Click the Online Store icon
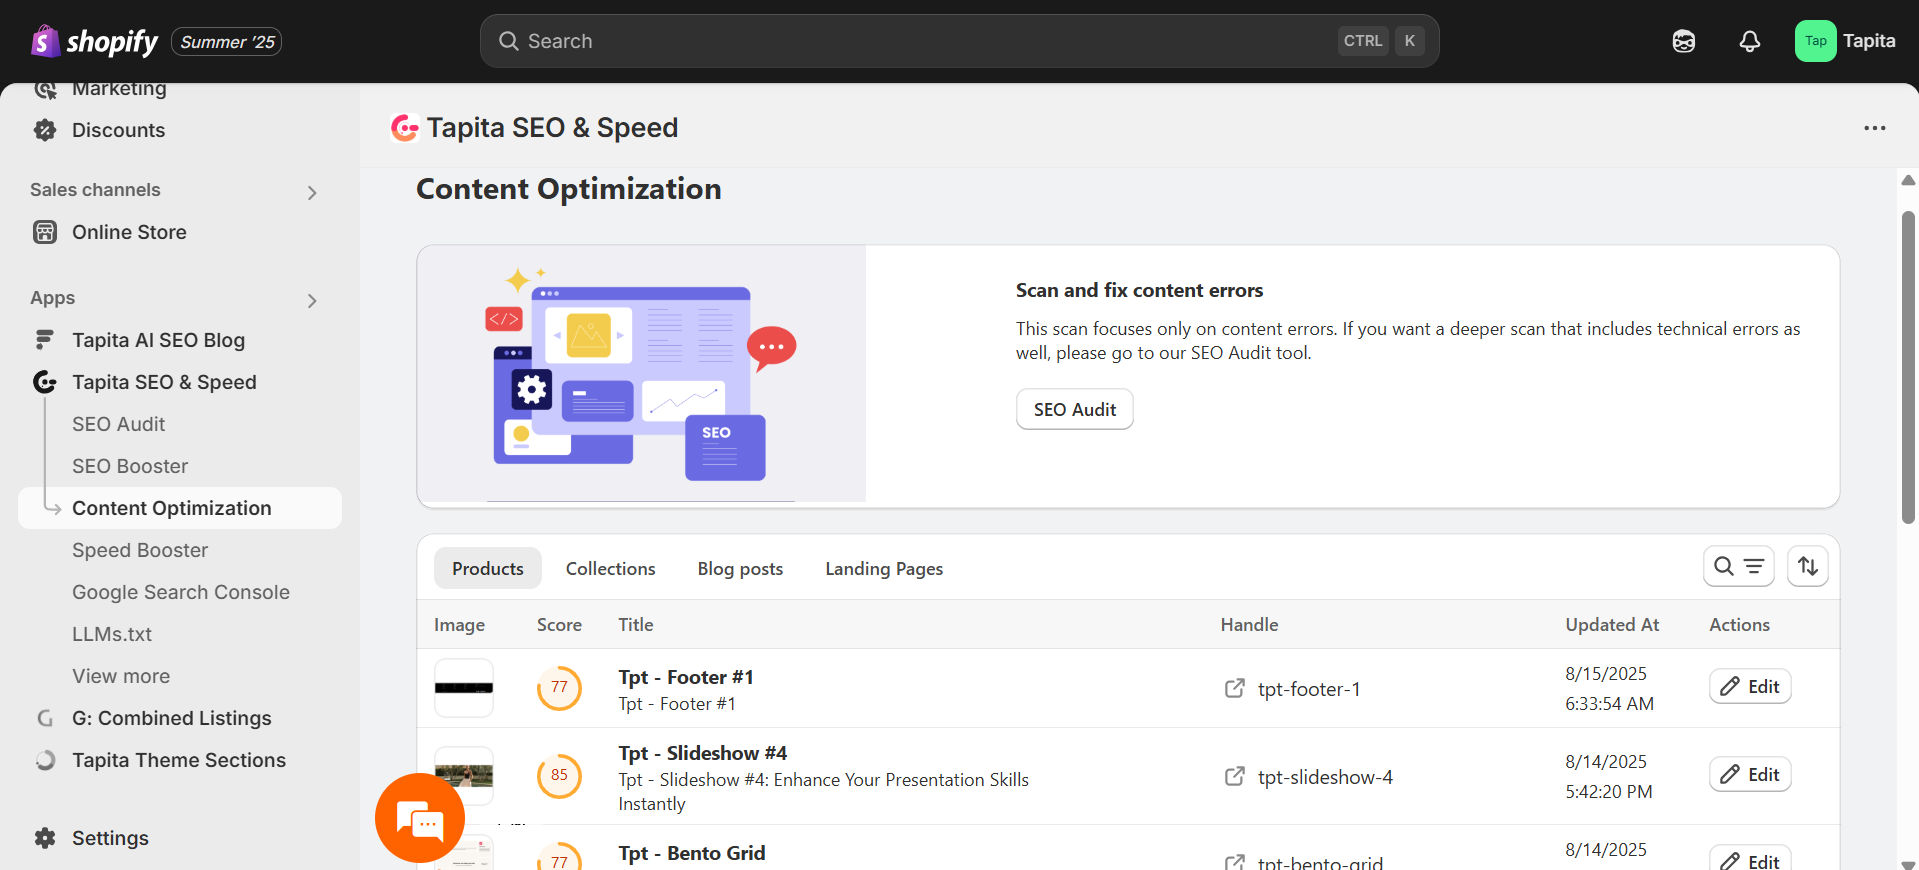 click(45, 232)
